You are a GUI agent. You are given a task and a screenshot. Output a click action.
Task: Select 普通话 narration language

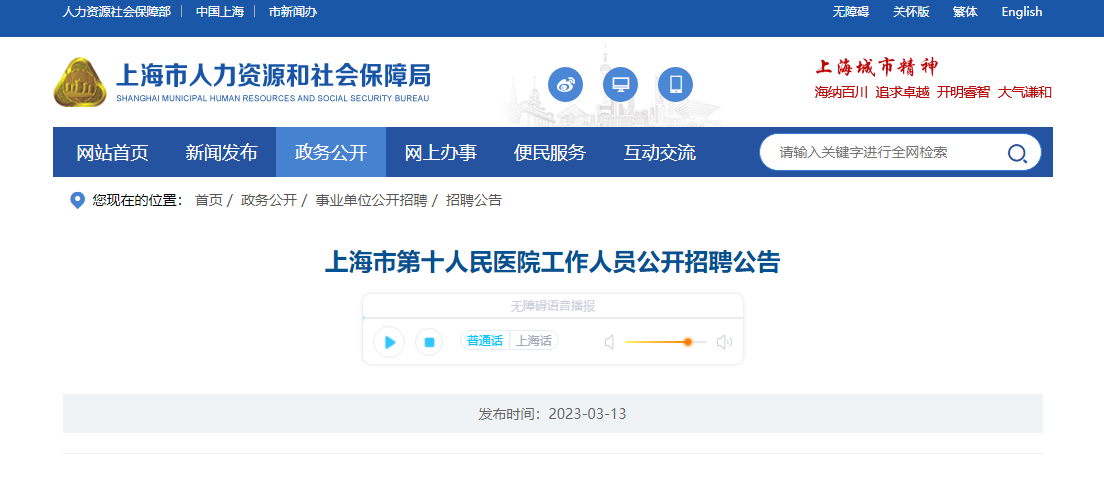coord(485,341)
